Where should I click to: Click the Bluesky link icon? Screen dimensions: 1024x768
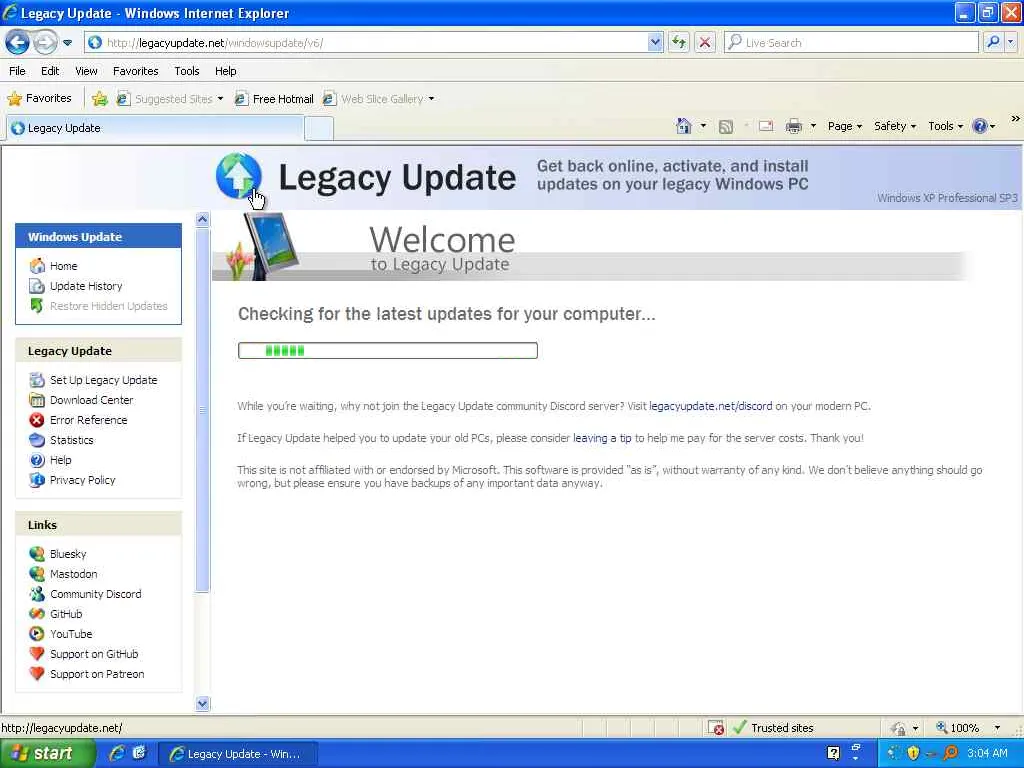[x=37, y=554]
